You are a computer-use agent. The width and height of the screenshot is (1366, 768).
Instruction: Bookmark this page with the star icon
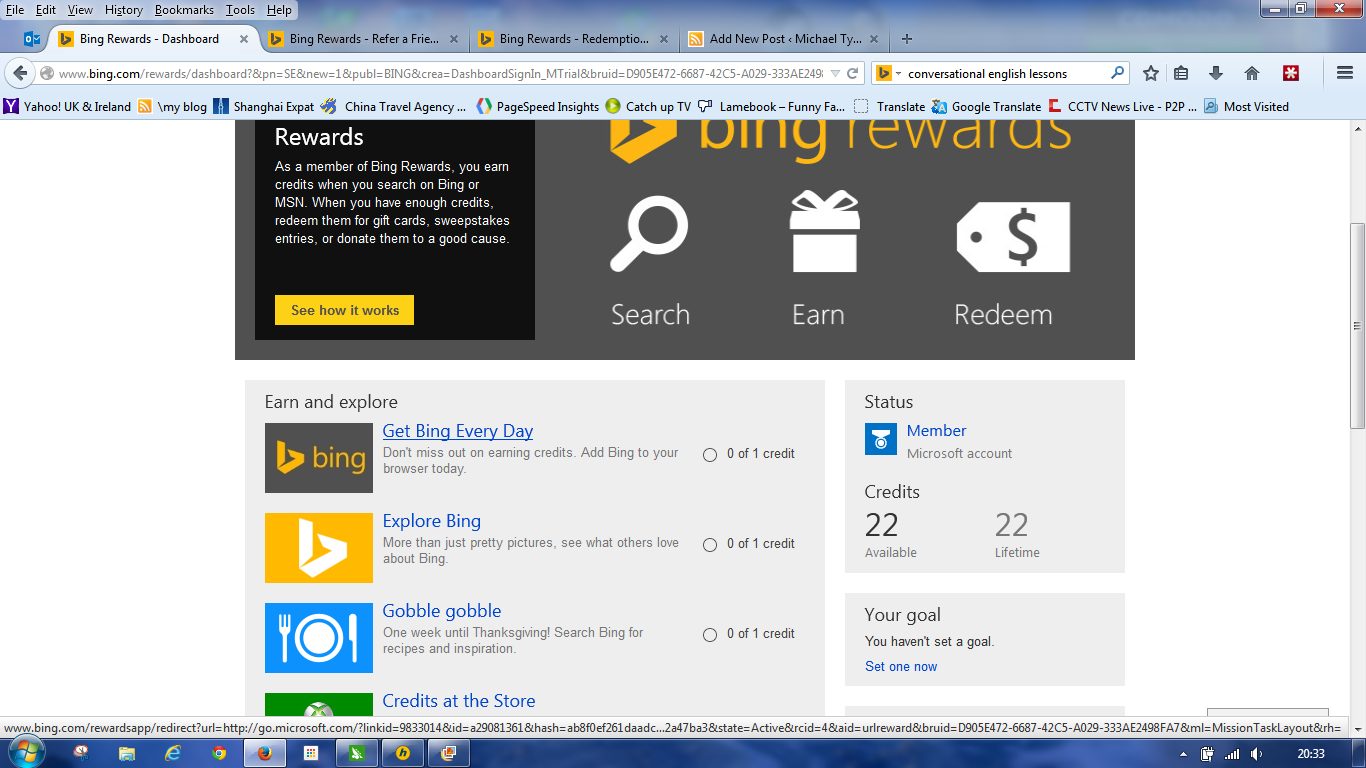pyautogui.click(x=1151, y=73)
